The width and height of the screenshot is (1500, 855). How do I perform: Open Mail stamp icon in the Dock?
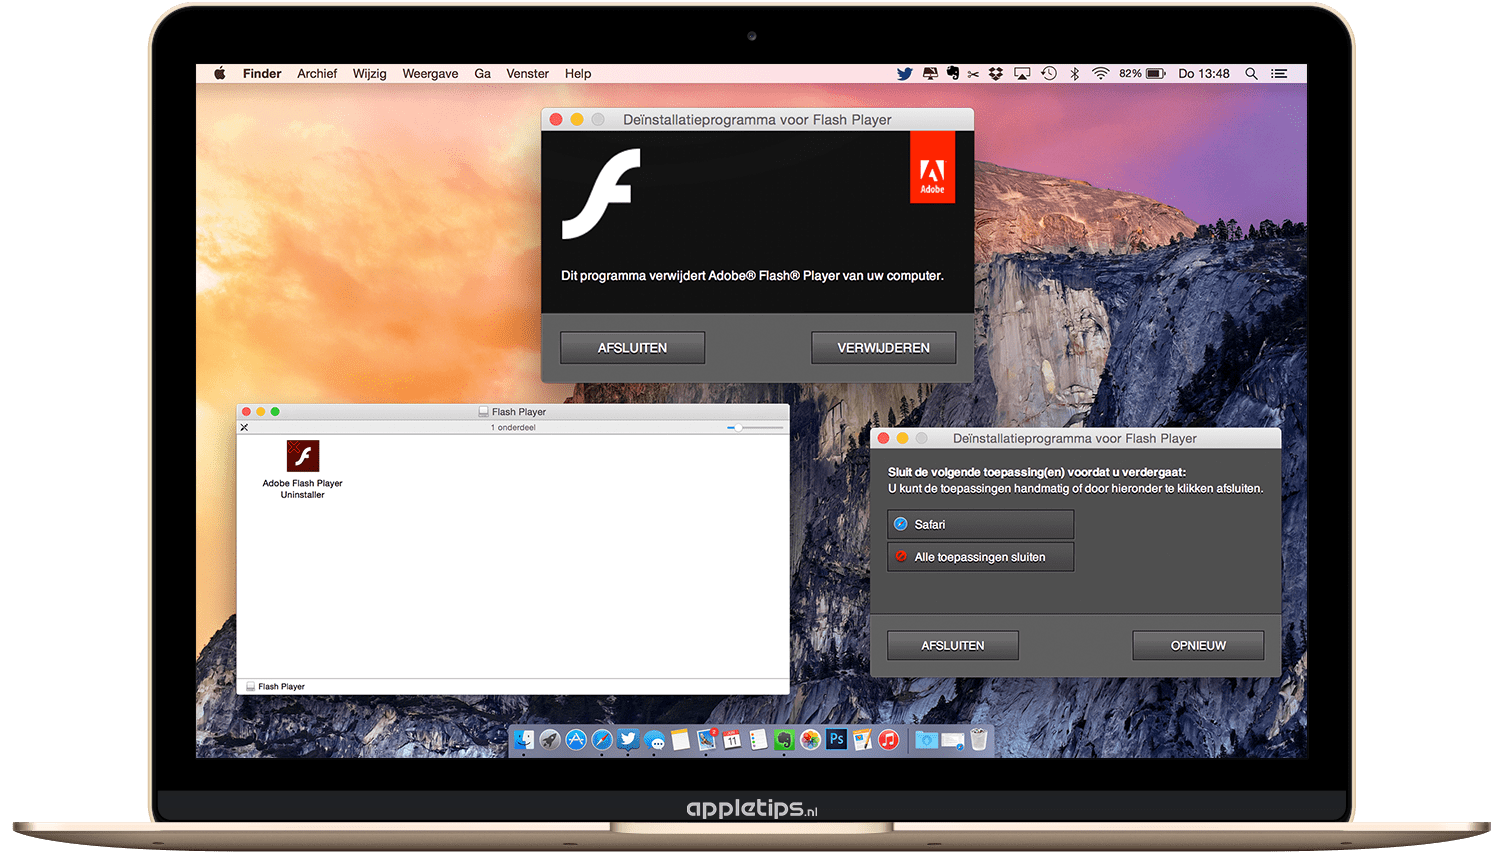coord(707,740)
